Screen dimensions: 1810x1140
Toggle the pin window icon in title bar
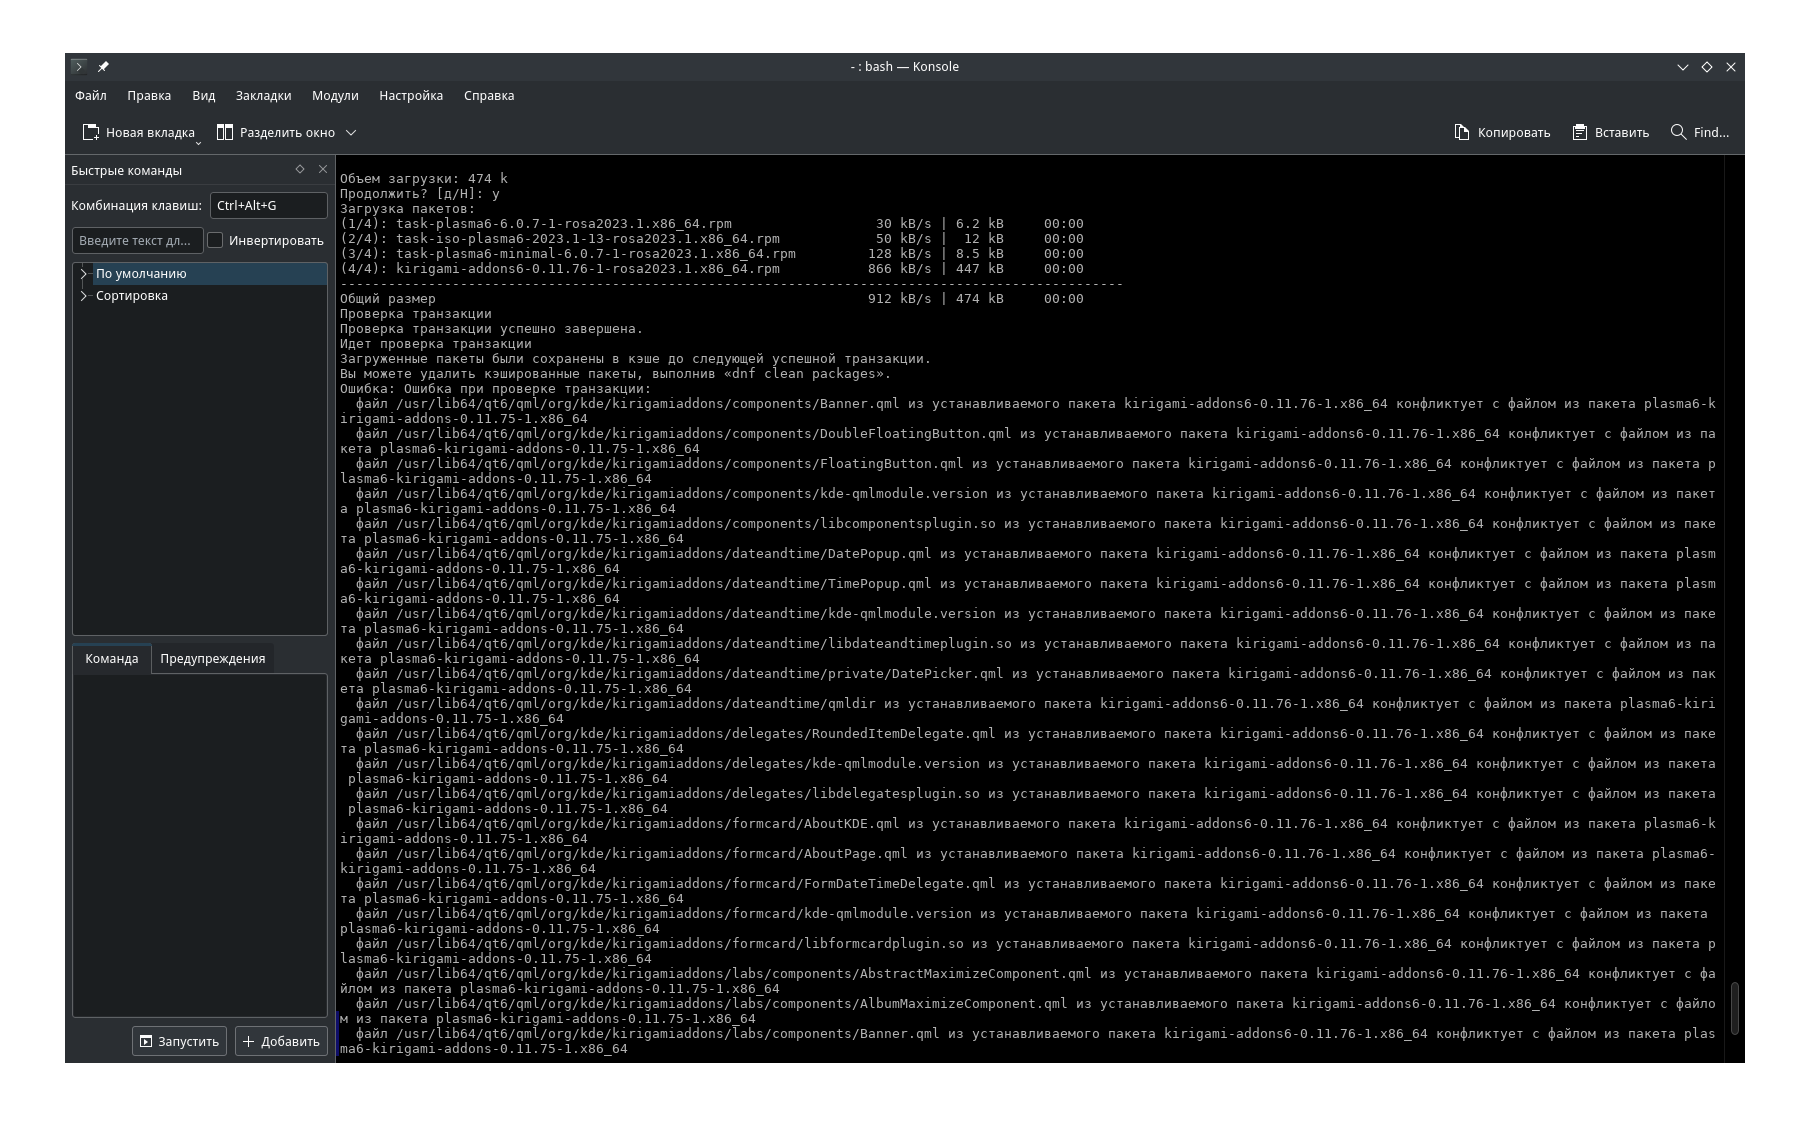pyautogui.click(x=103, y=67)
